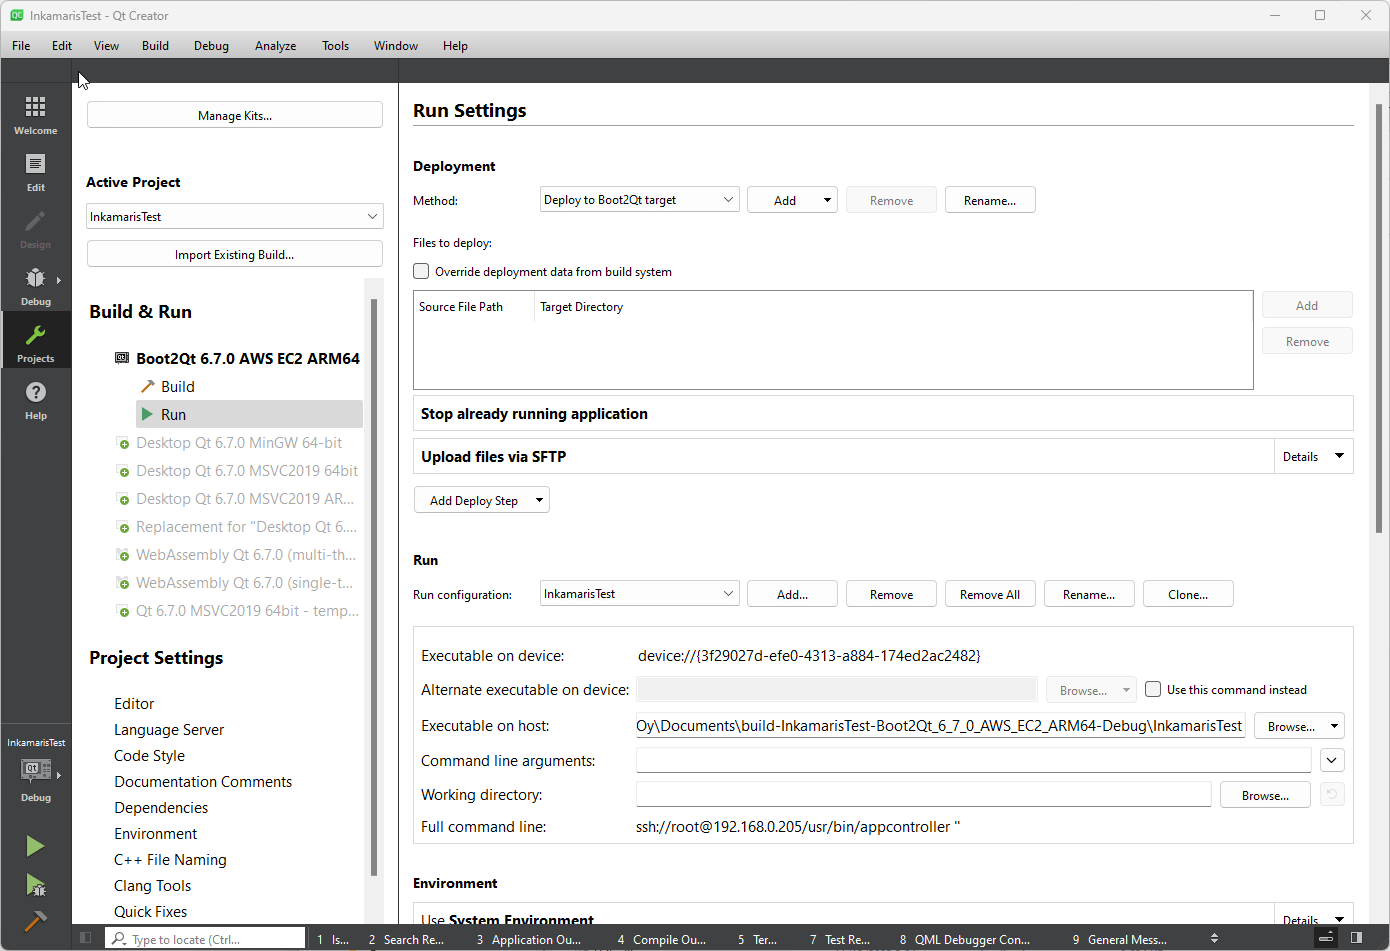Click Clone run configuration button
This screenshot has height=951, width=1390.
(x=1187, y=594)
